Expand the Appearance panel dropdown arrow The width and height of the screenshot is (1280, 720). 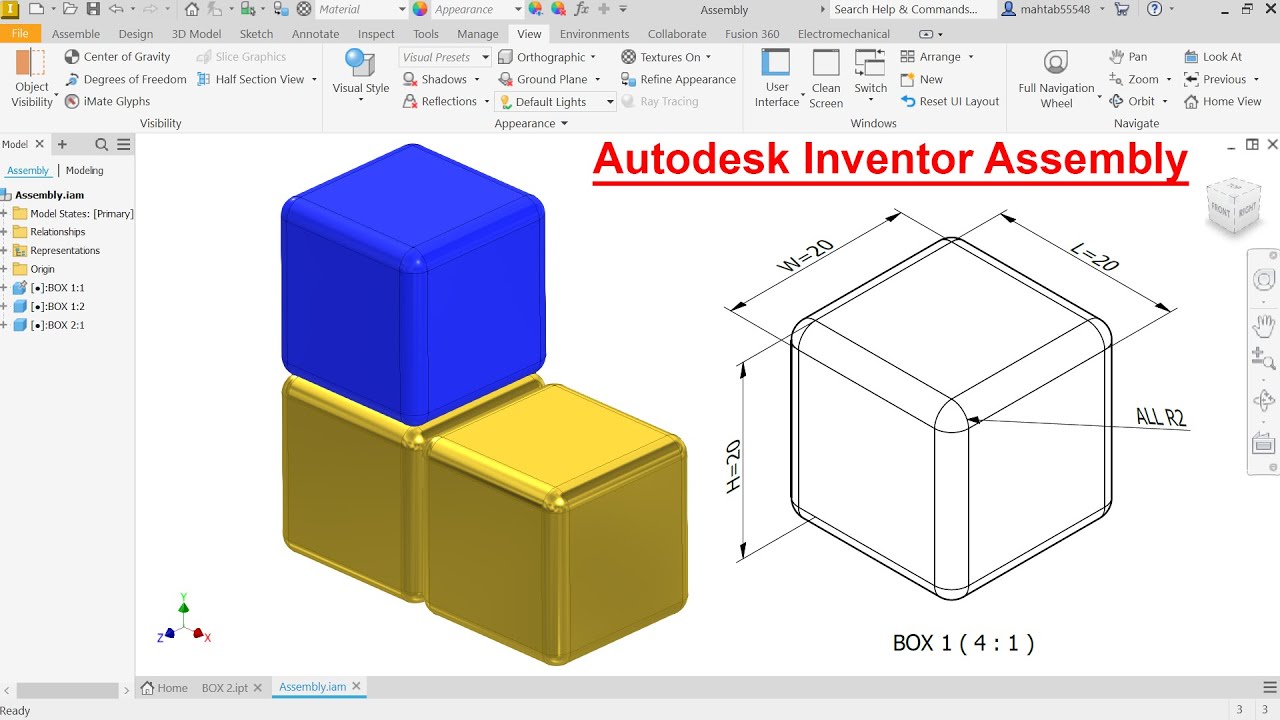tap(564, 124)
